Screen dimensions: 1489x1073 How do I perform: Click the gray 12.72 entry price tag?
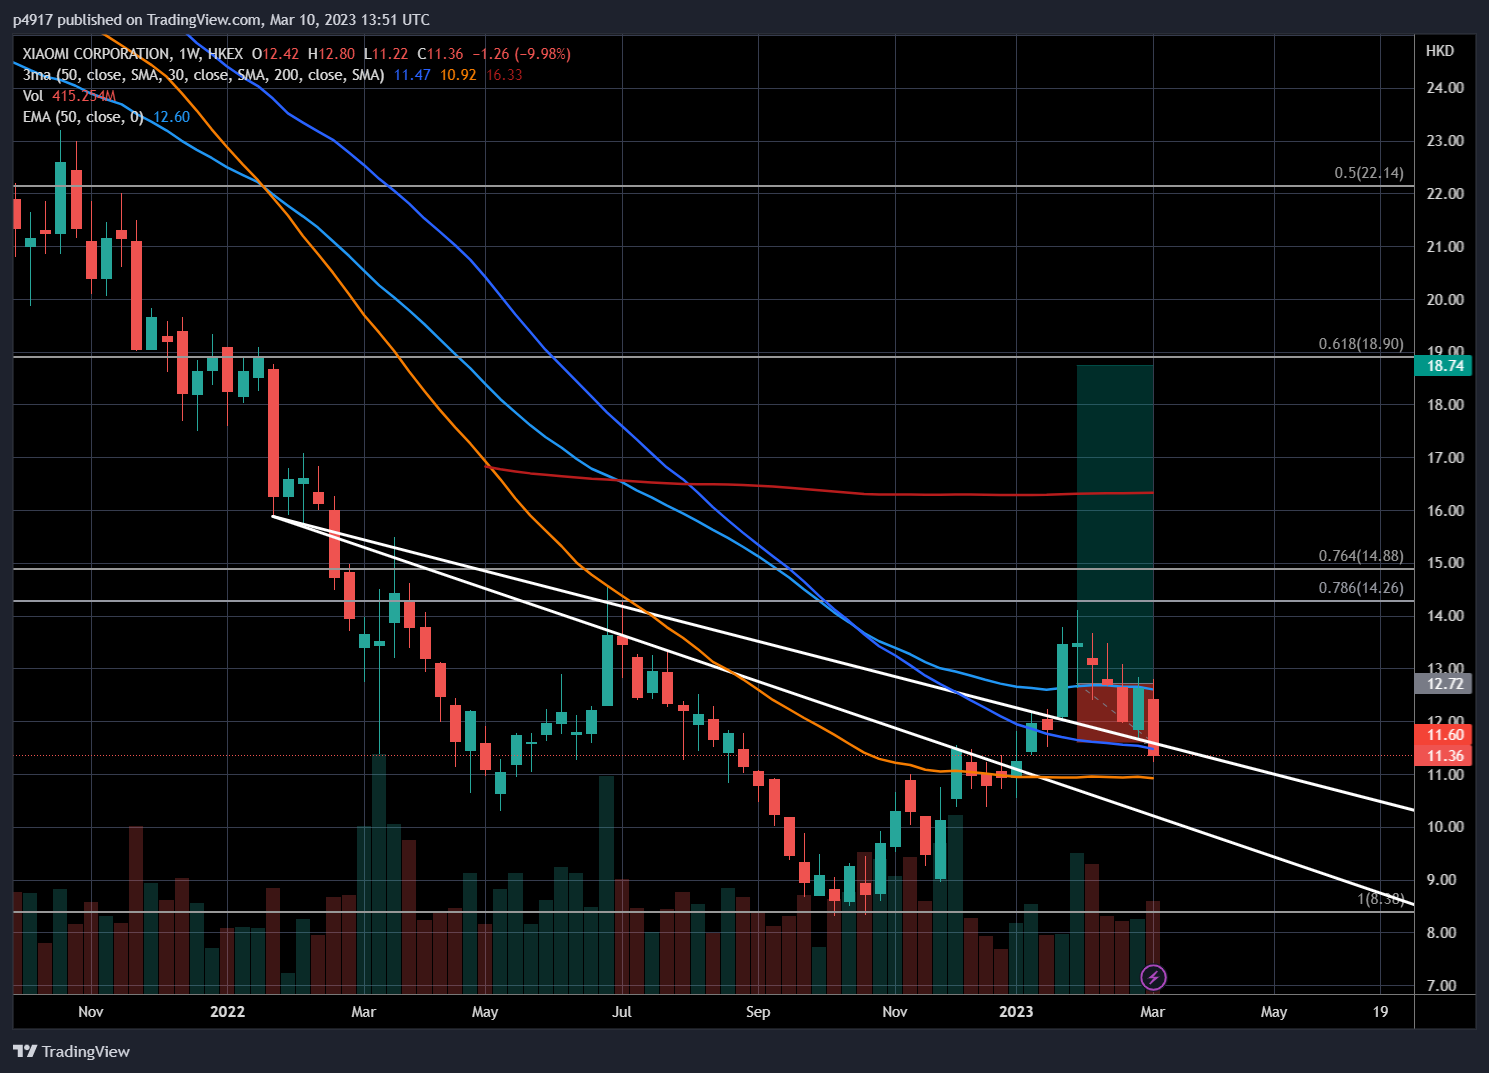point(1444,684)
